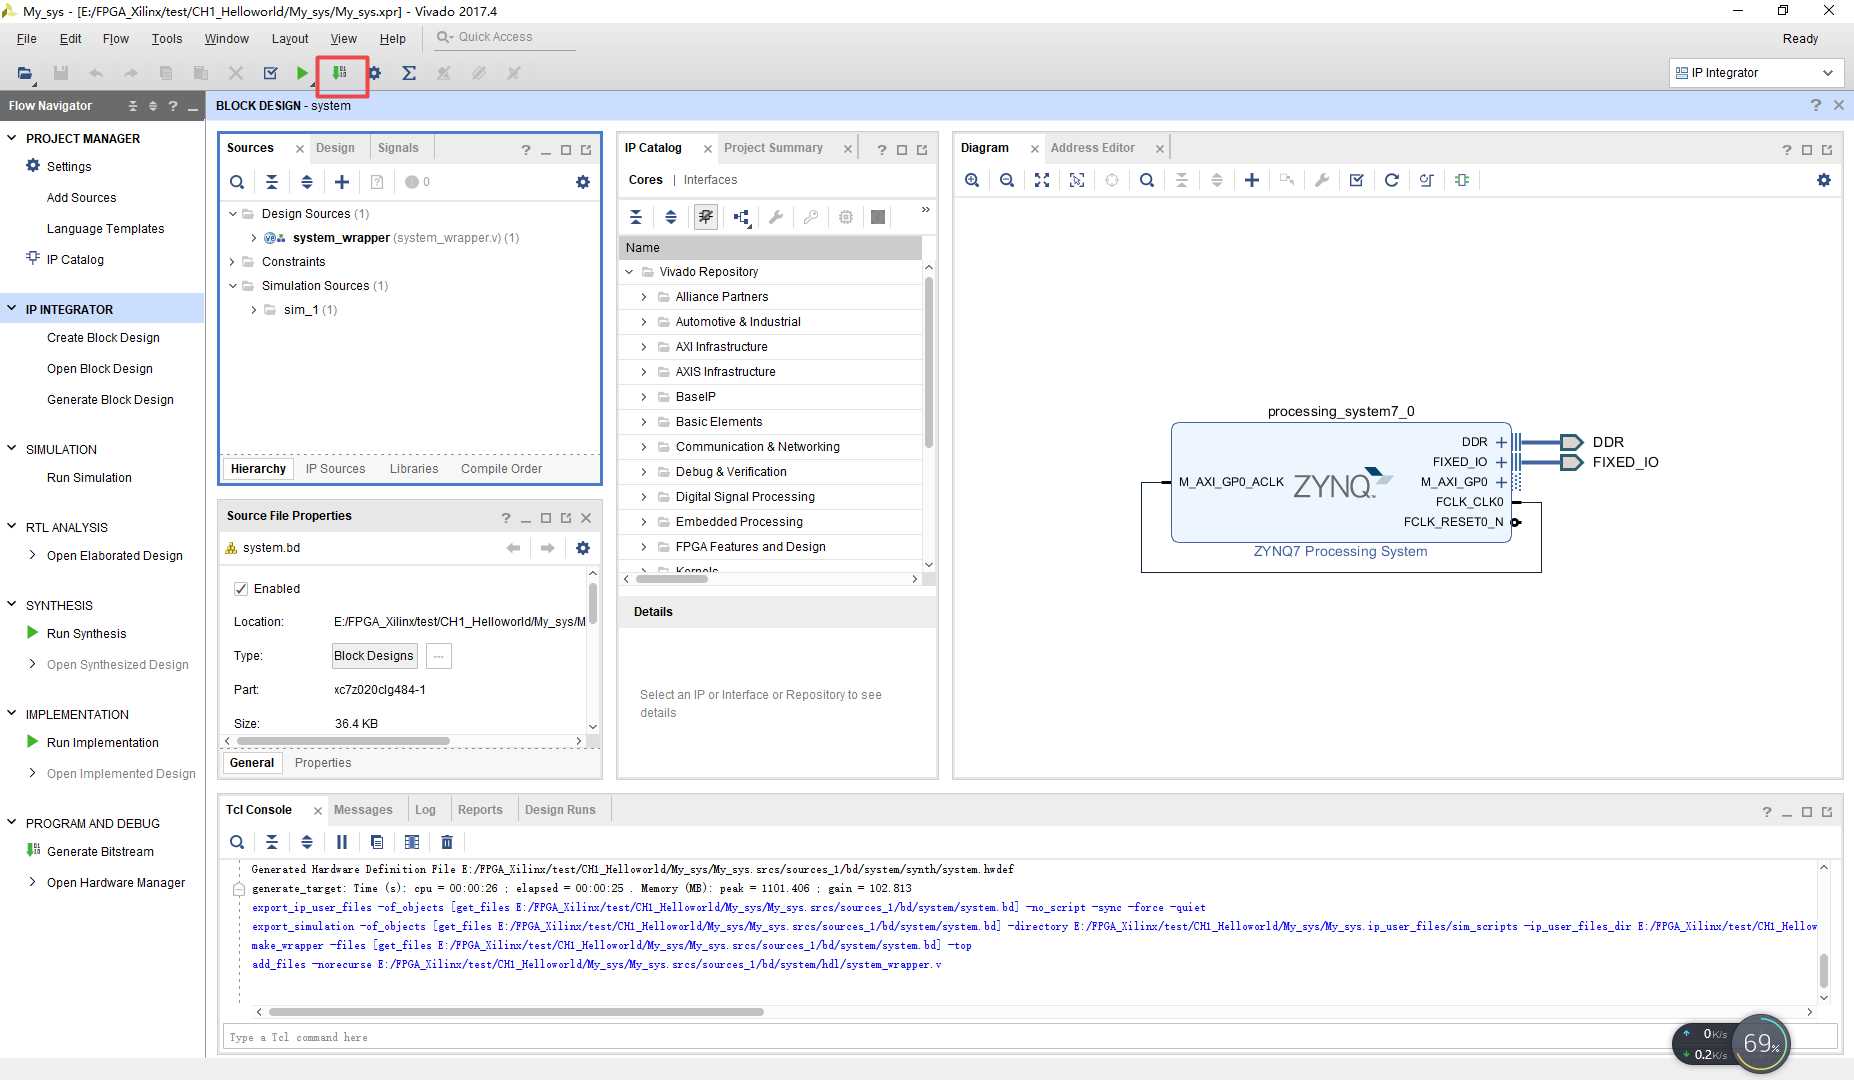Regenerate layout in Diagram toolbar
Viewport: 1854px width, 1080px height.
point(1392,180)
